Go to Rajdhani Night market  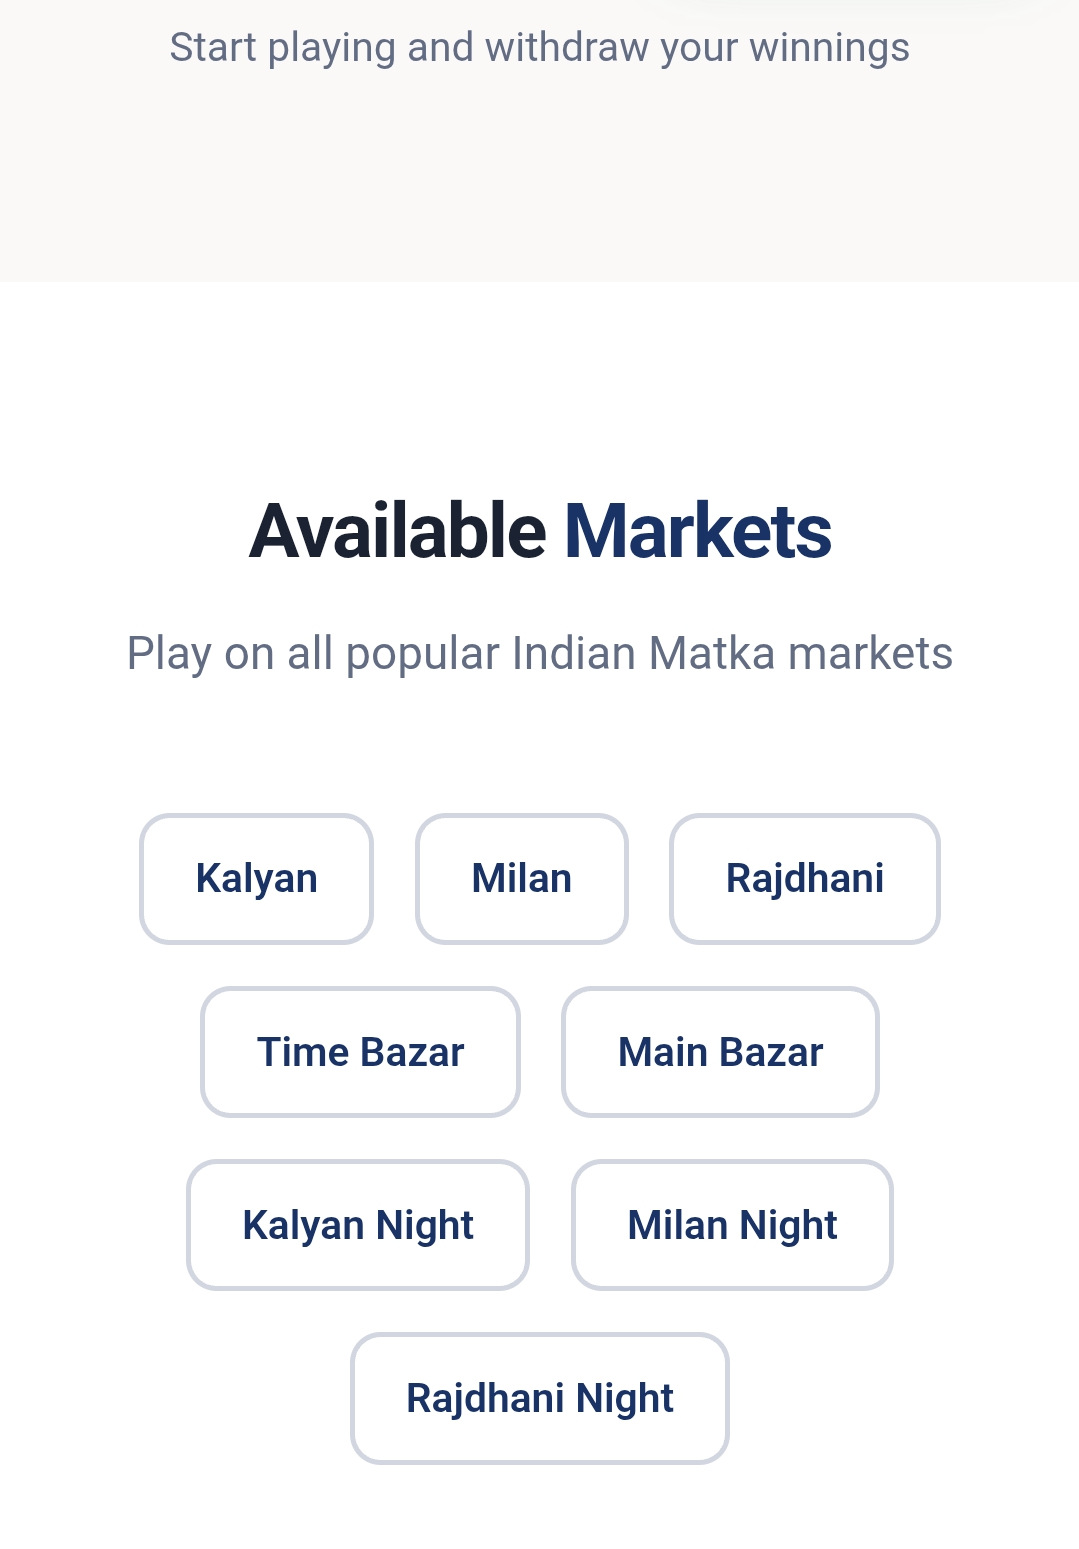pyautogui.click(x=539, y=1398)
